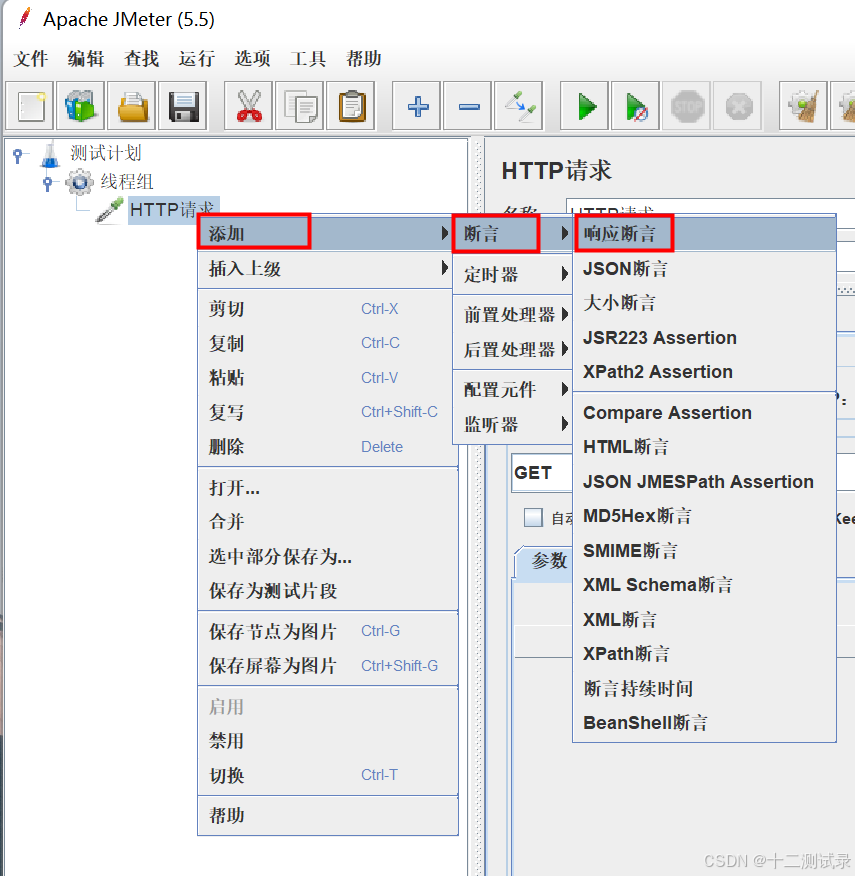Select BeanShell断言 entry
Screen dimensions: 855x876
tap(704, 722)
